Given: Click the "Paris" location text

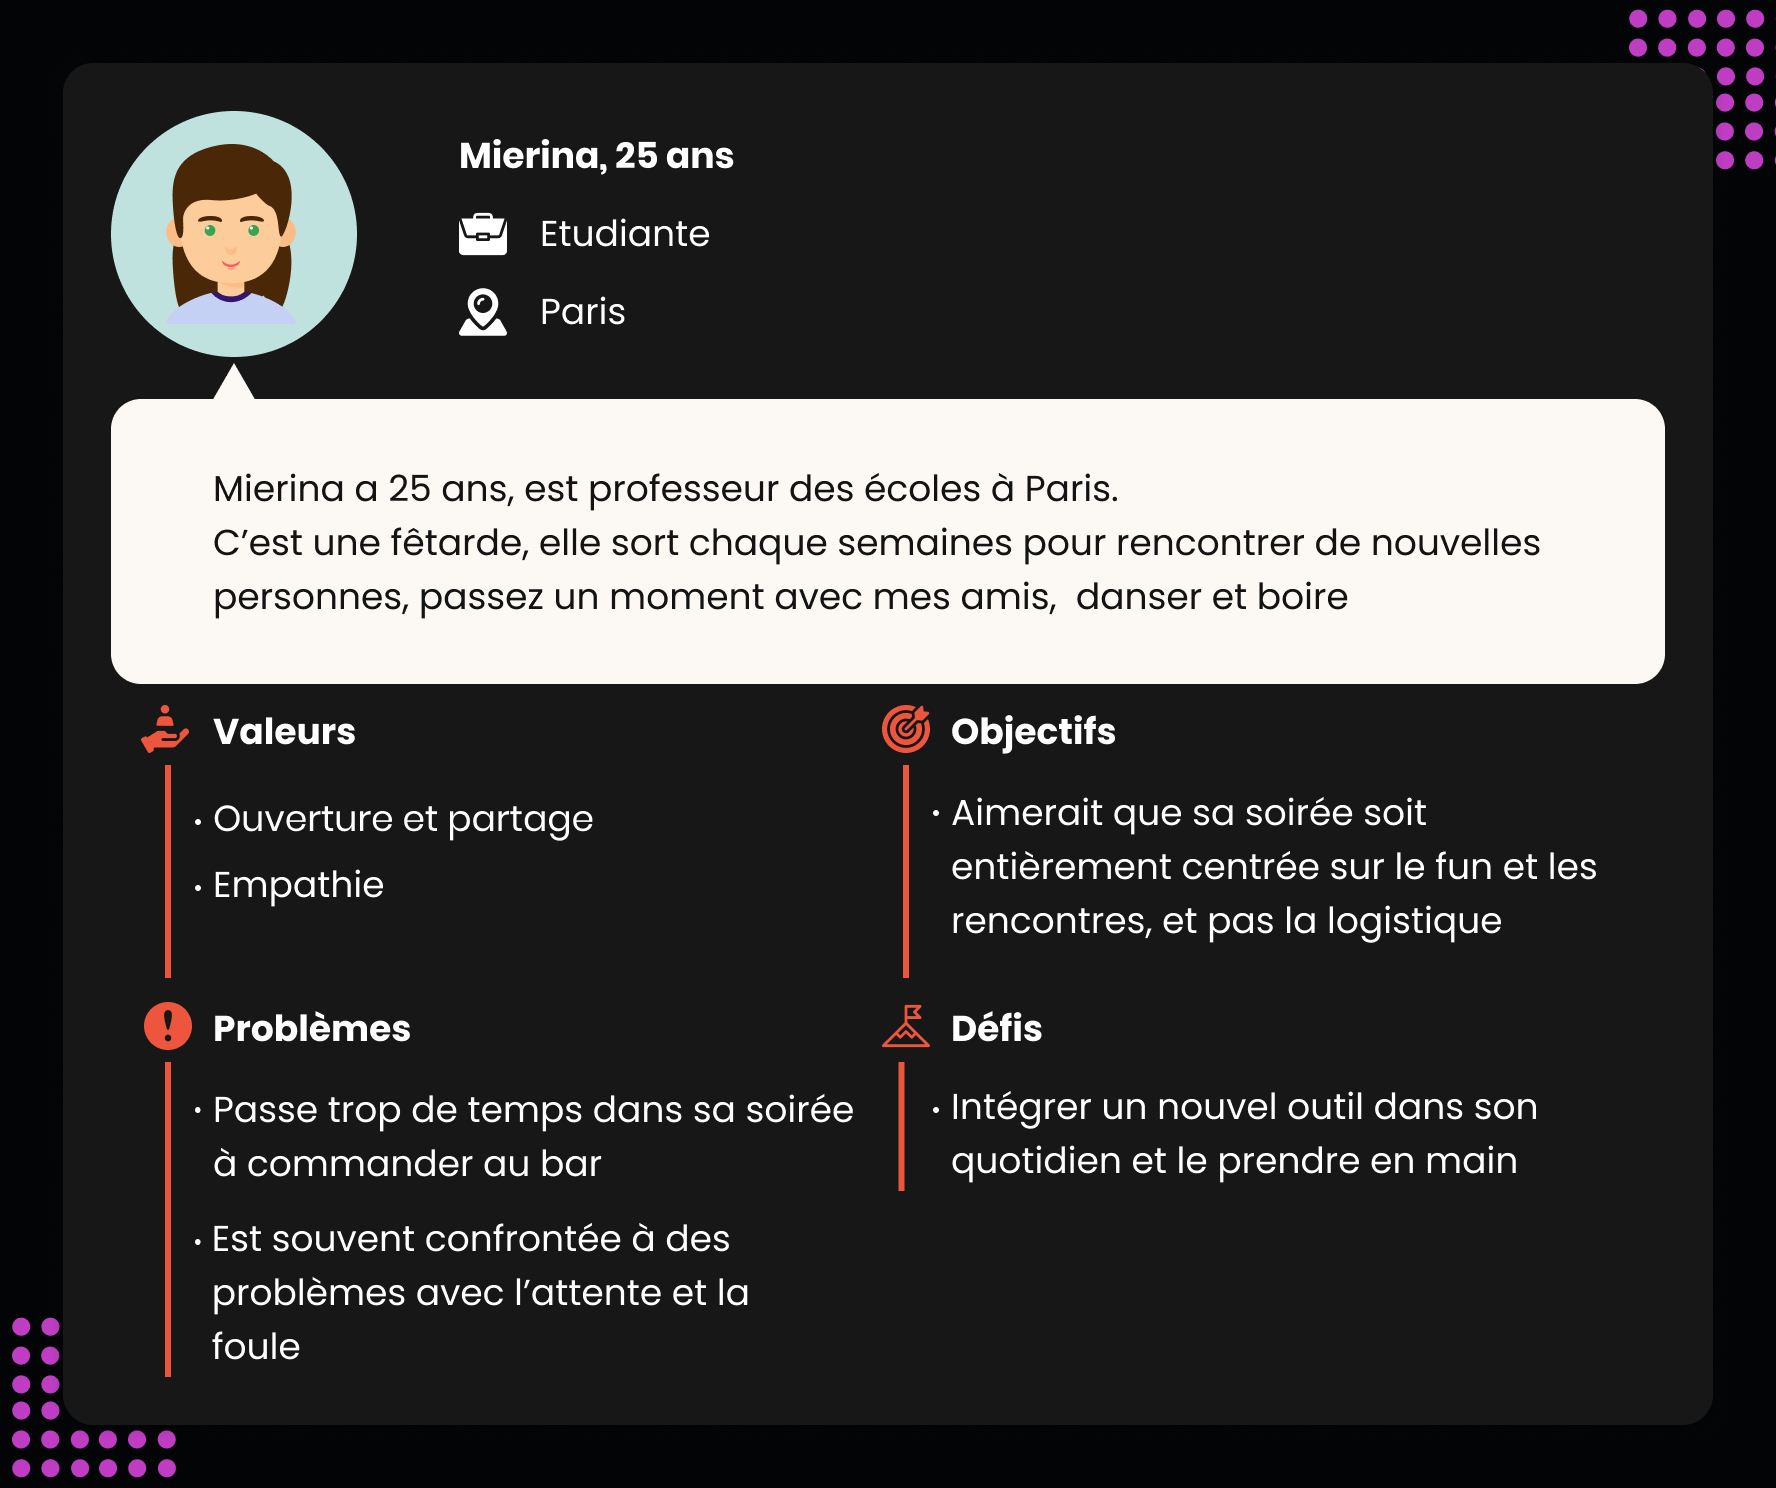Looking at the screenshot, I should (582, 312).
